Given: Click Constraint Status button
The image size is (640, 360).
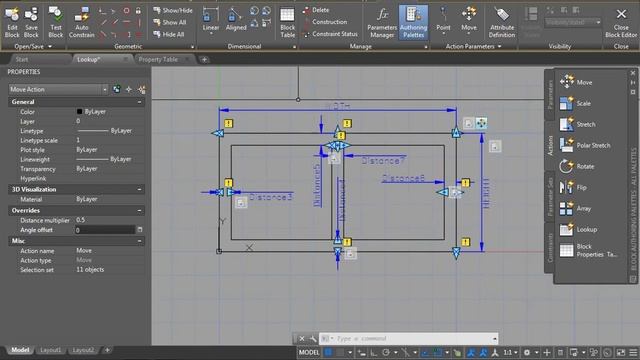Looking at the screenshot, I should click(x=330, y=34).
